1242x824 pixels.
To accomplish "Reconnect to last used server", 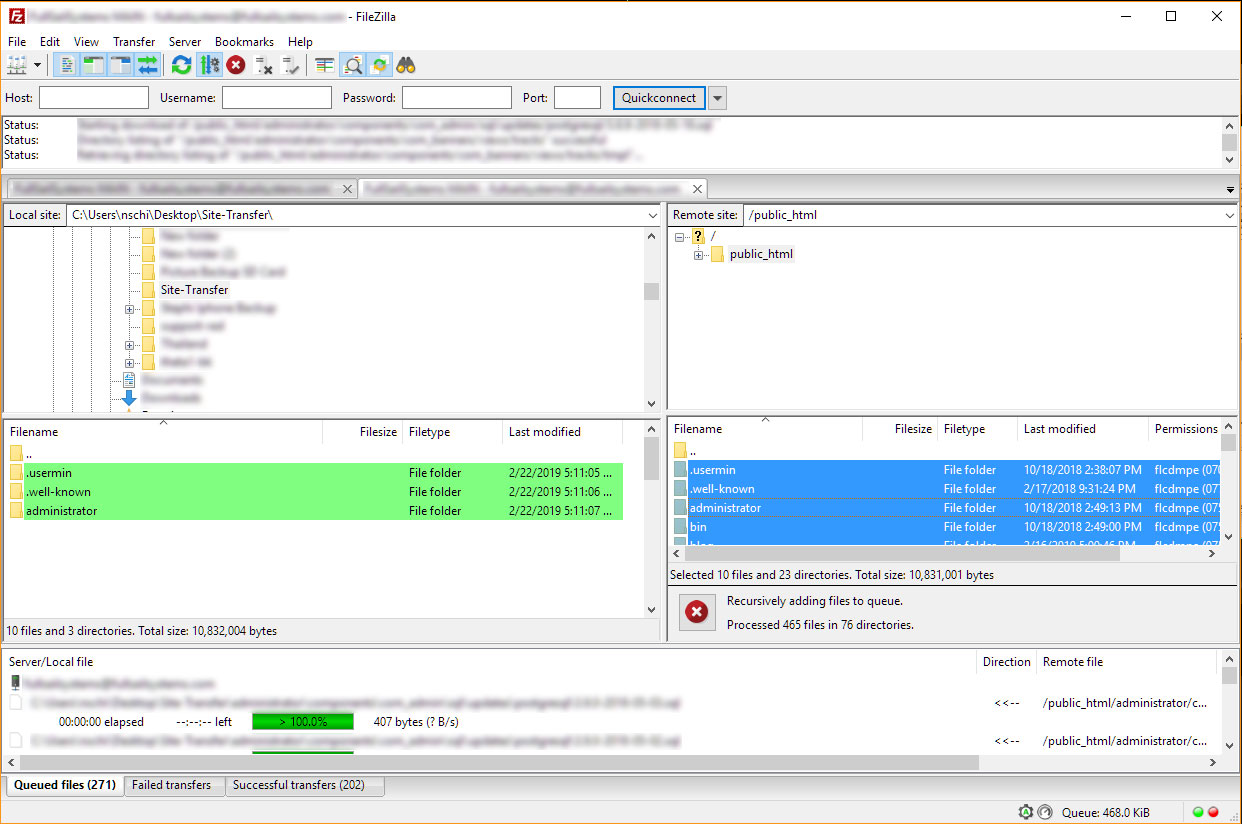I will (291, 65).
